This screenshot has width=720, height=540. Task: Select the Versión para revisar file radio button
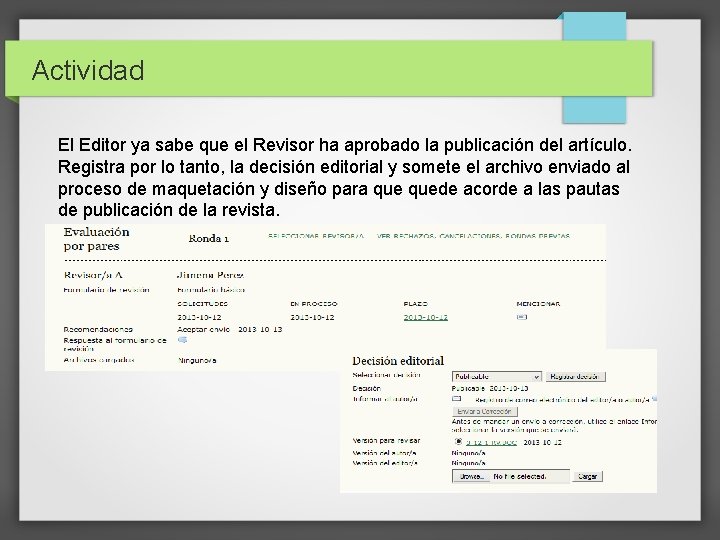(458, 442)
